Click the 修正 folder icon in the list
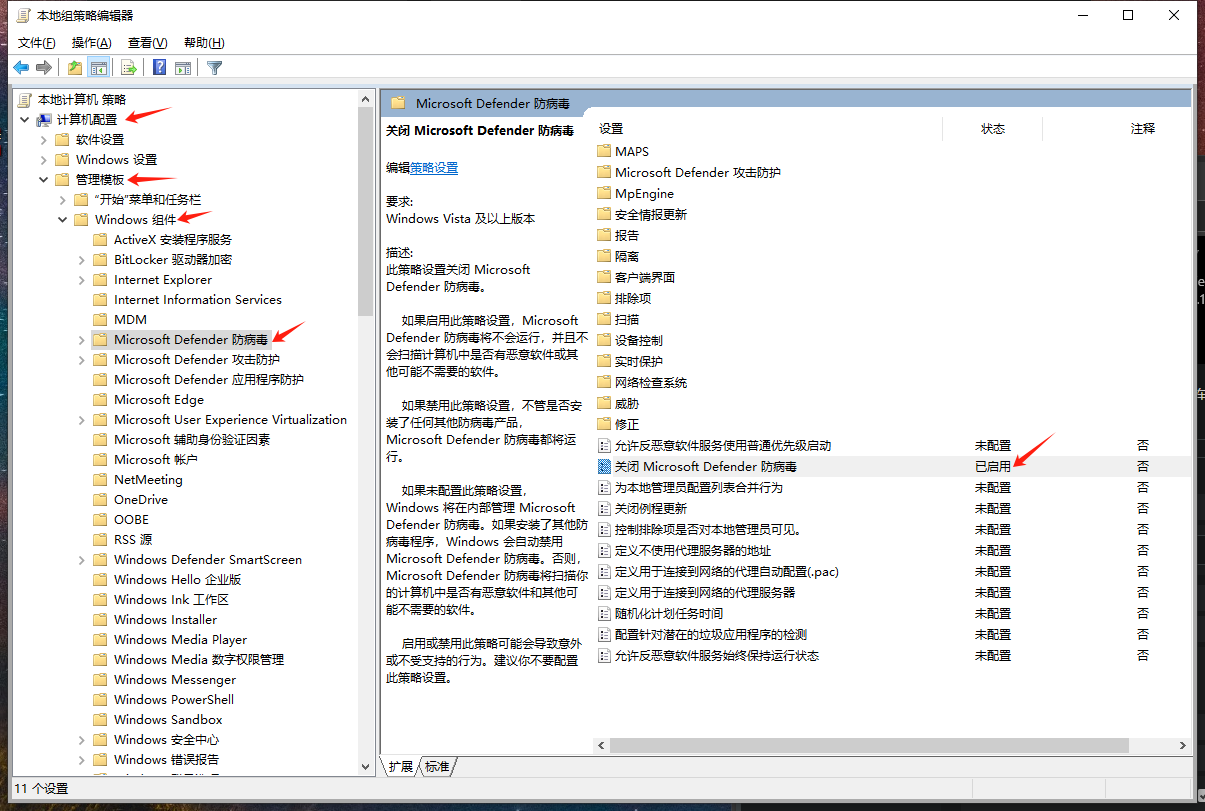 pyautogui.click(x=604, y=424)
